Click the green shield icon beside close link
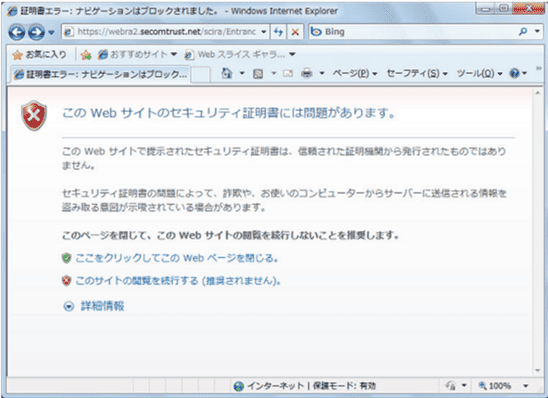 66,258
